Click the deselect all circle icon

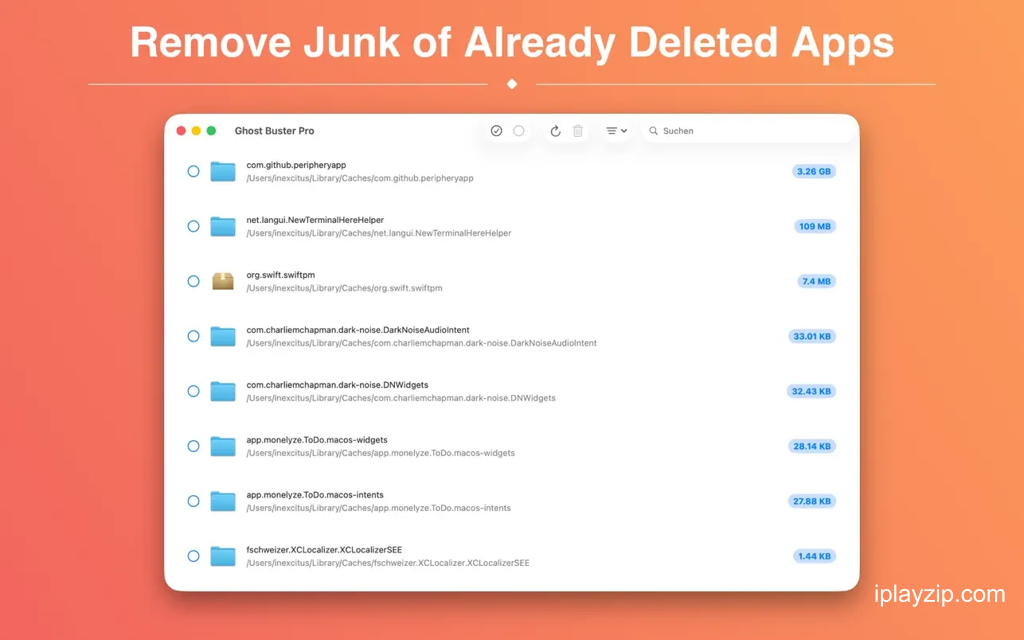click(519, 131)
